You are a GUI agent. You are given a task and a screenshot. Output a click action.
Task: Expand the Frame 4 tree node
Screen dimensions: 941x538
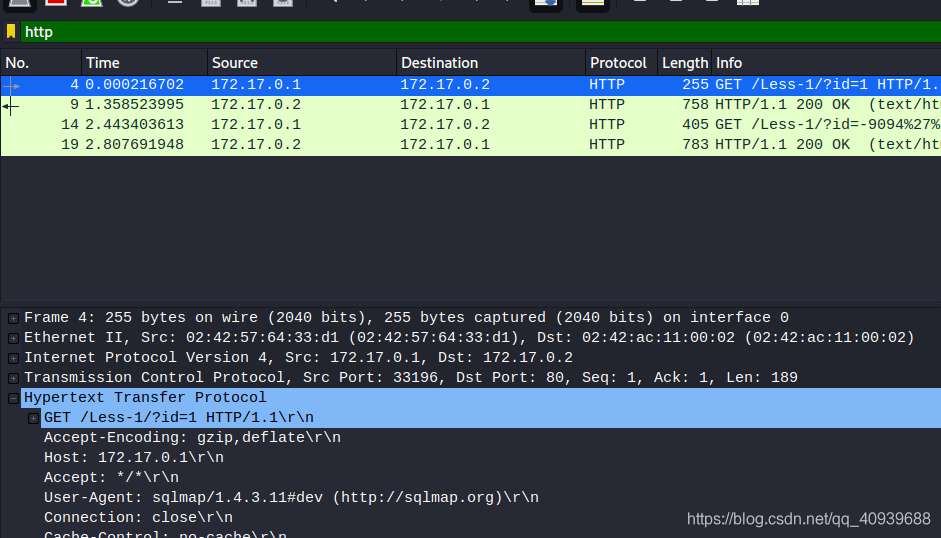[13, 318]
